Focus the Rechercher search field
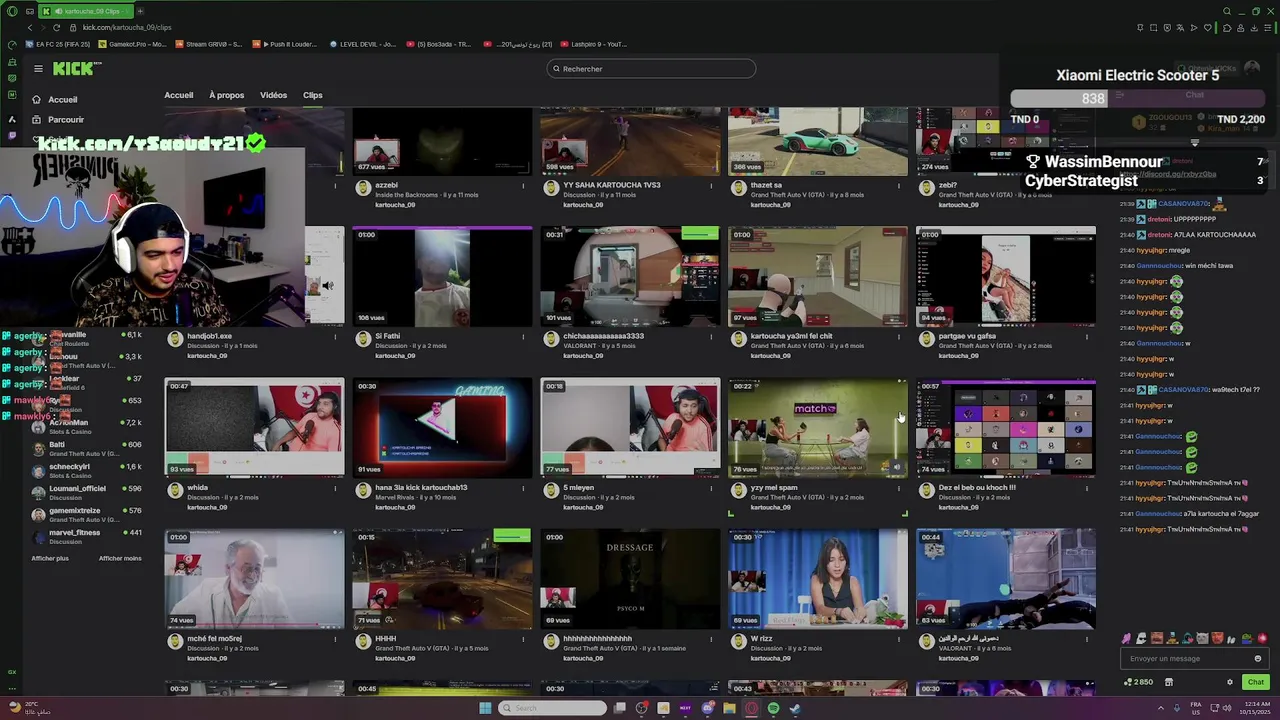This screenshot has width=1280, height=720. tap(651, 69)
